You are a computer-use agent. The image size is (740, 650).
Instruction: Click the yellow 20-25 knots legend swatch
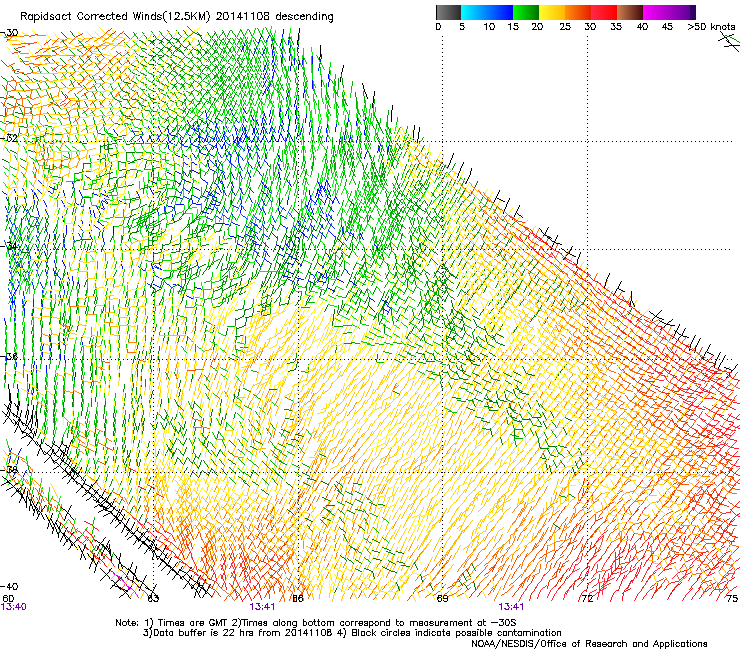552,12
